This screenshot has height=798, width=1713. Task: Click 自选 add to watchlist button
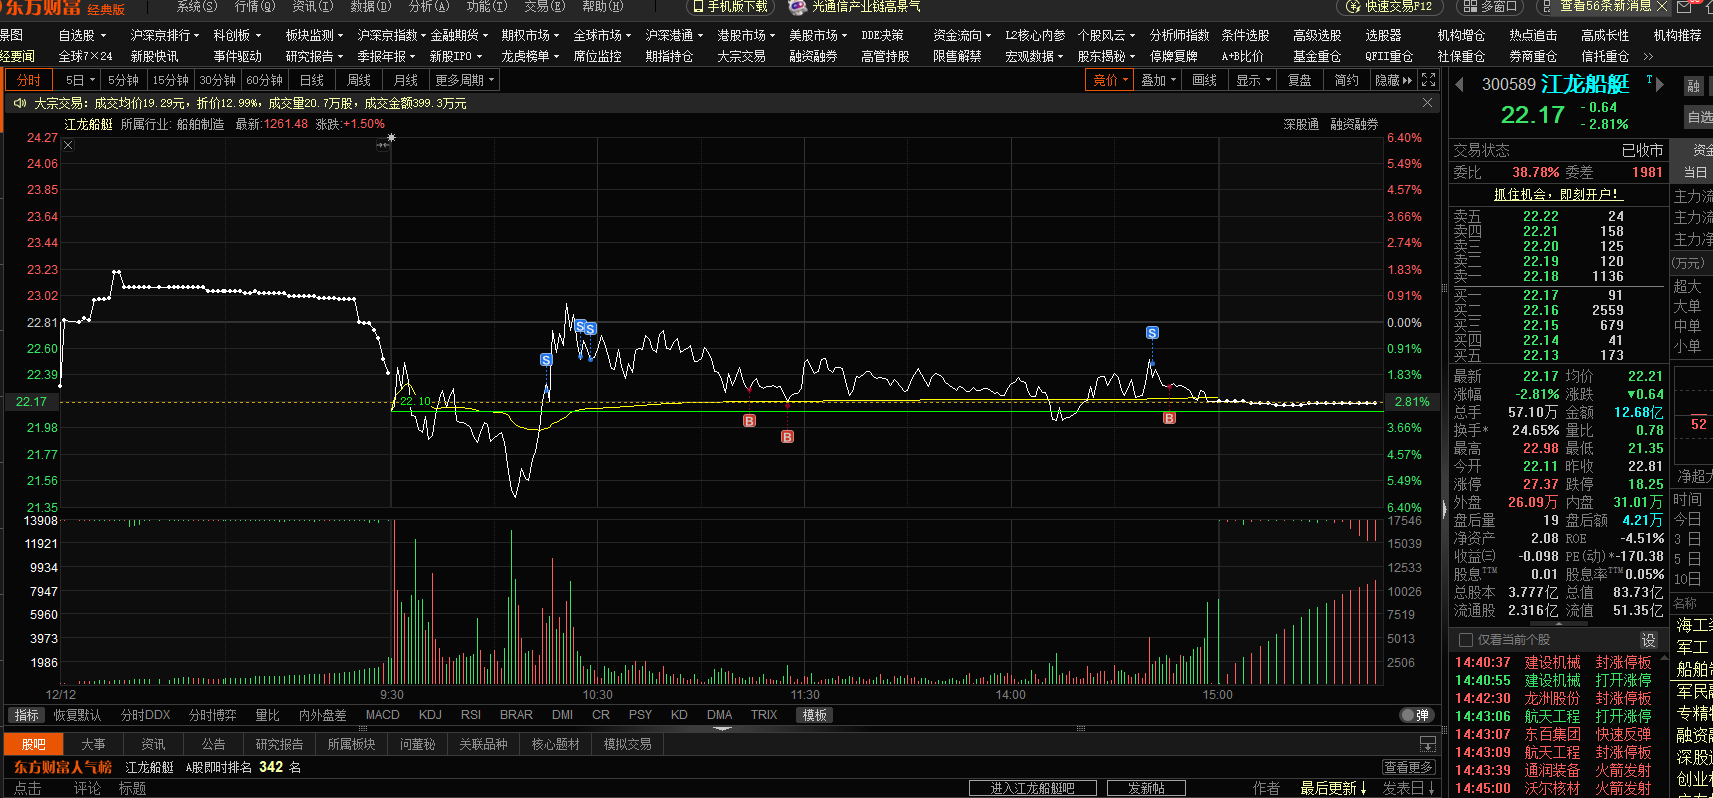point(1699,117)
